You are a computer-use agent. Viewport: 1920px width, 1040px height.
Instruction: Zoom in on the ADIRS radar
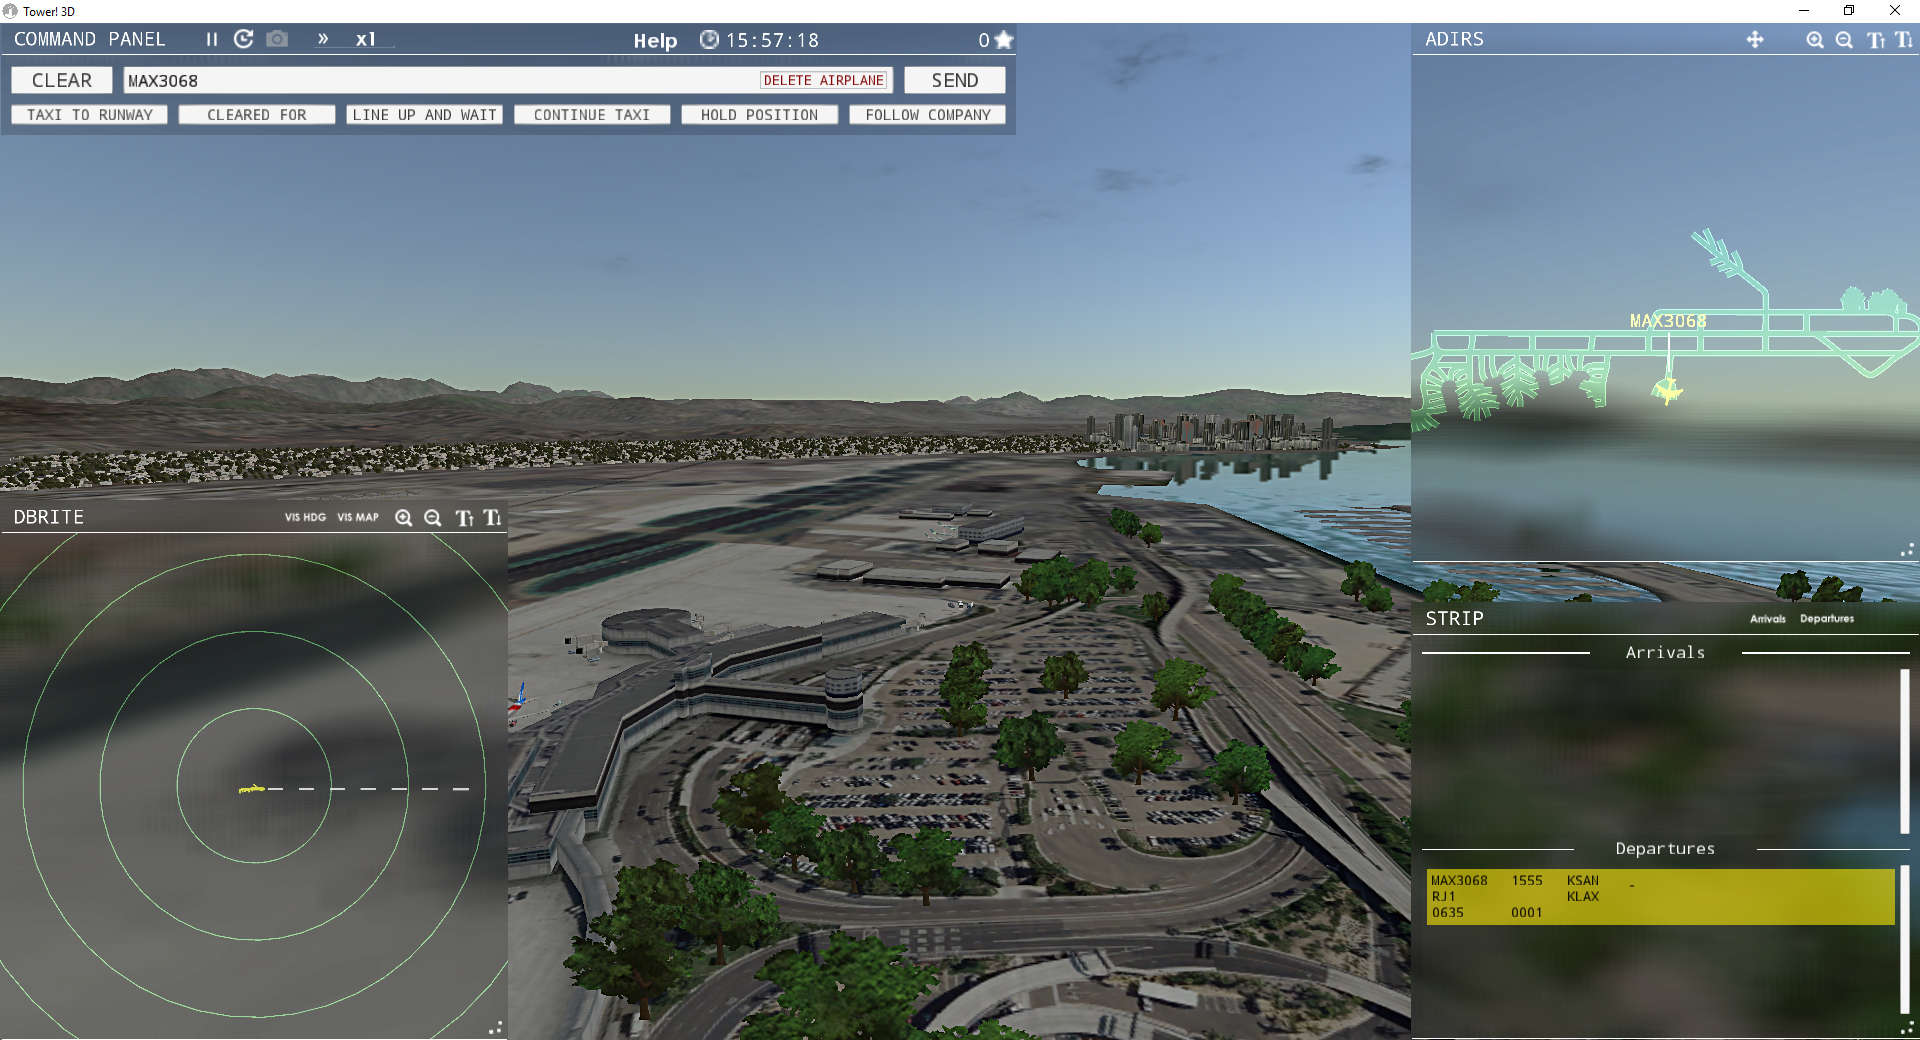pyautogui.click(x=1815, y=40)
